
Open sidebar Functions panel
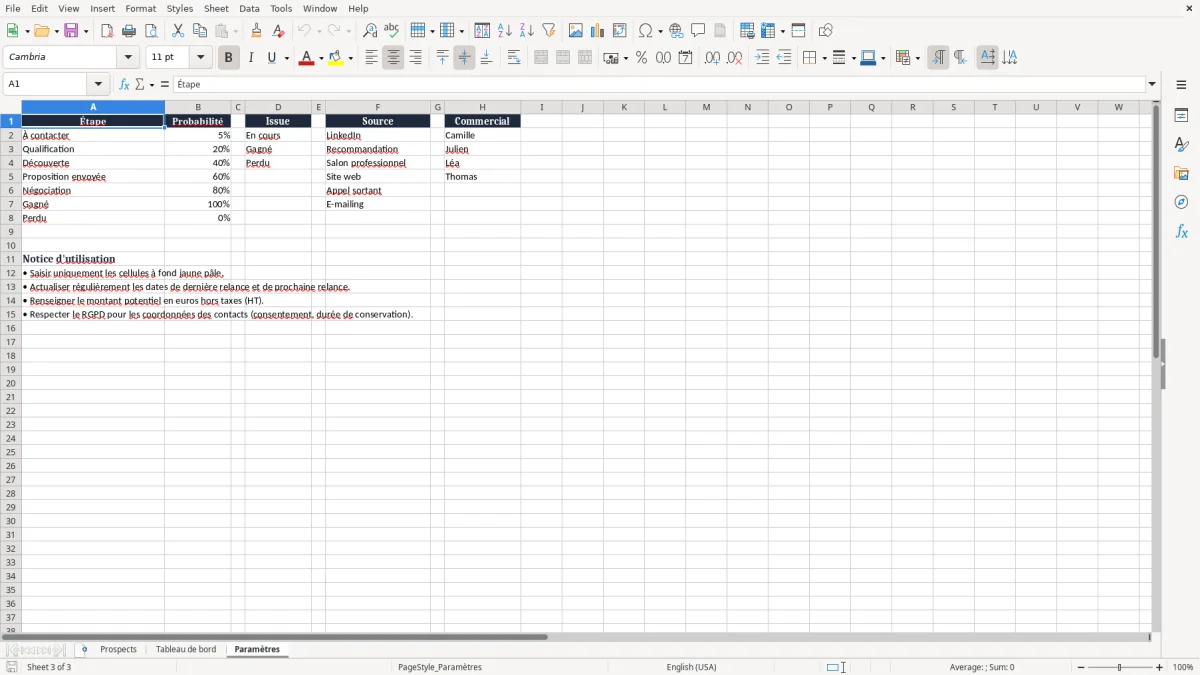pos(1181,232)
